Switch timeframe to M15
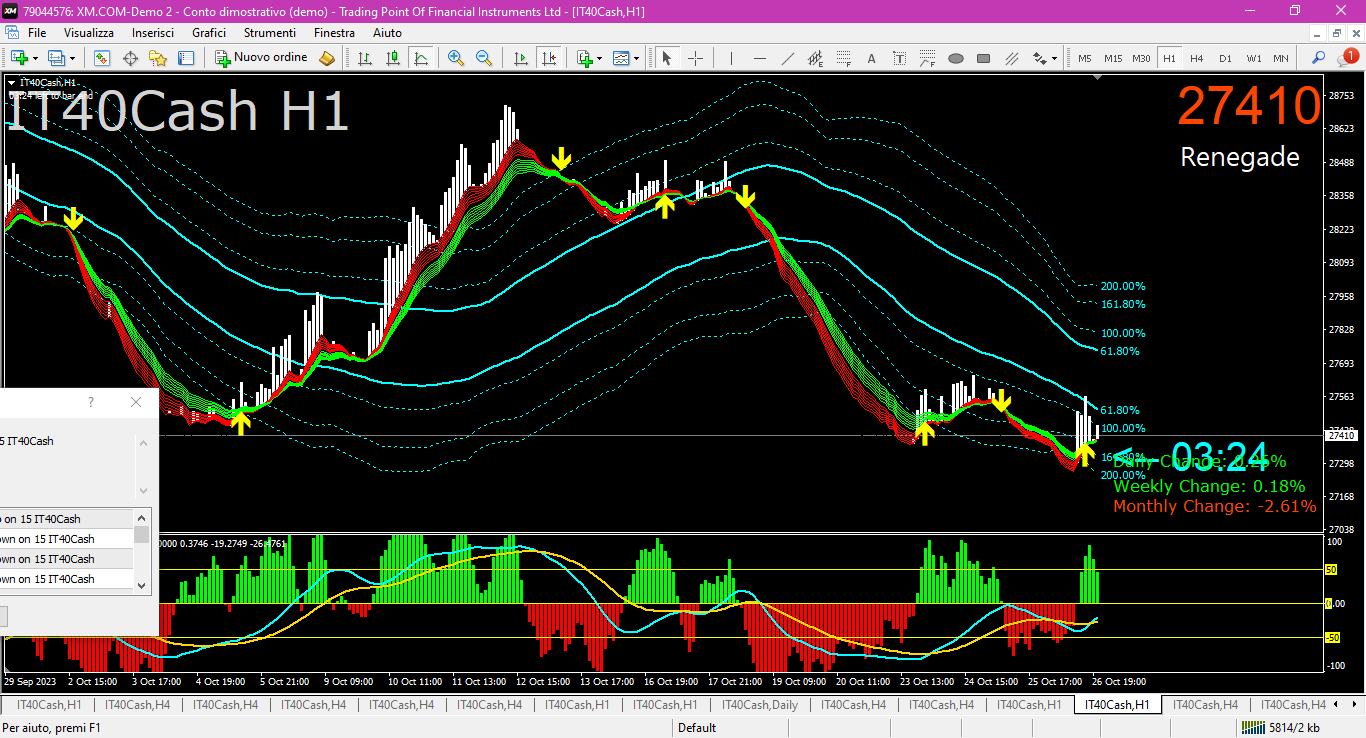The image size is (1366, 738). coord(1113,58)
